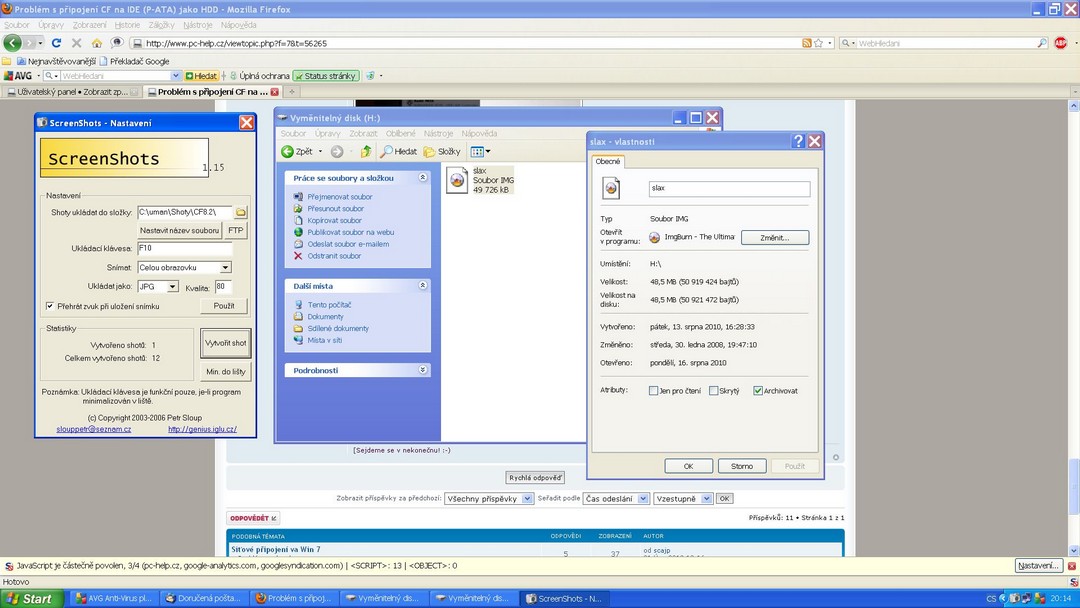Click Nastavení button in NoScript bar
This screenshot has height=608, width=1080.
(1038, 566)
